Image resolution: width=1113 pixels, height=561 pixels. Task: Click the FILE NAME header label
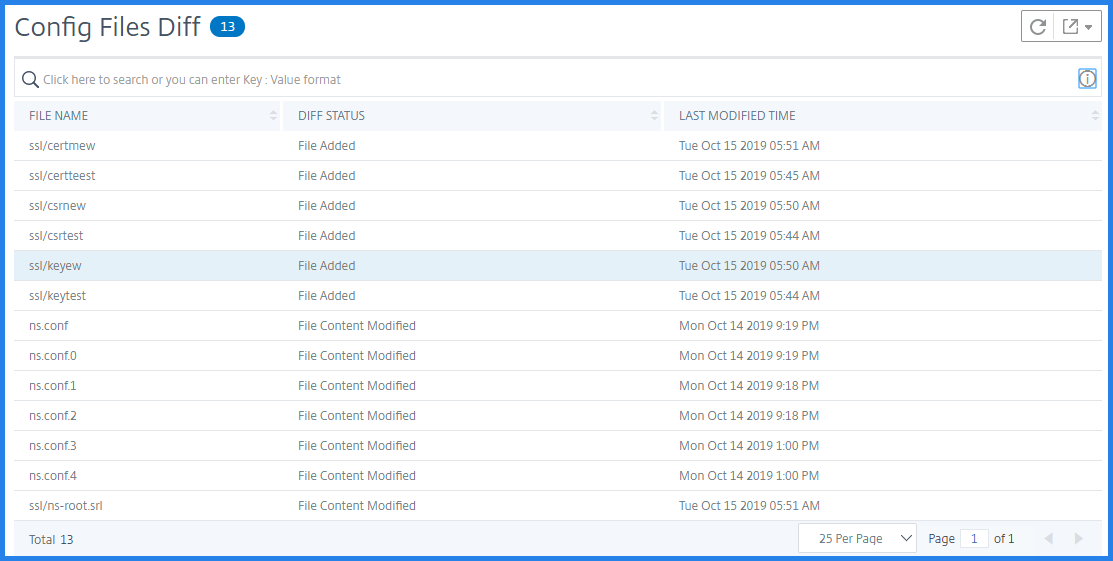coord(58,116)
